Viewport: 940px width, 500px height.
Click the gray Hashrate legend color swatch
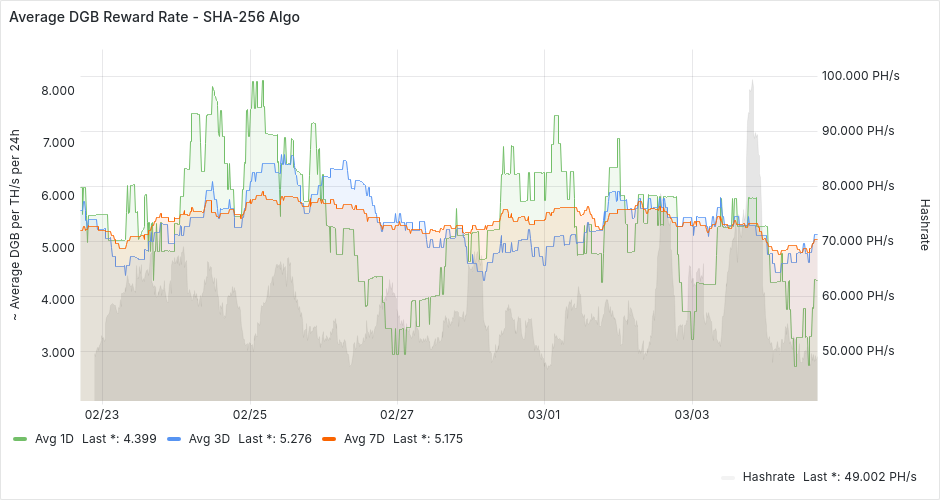[728, 478]
